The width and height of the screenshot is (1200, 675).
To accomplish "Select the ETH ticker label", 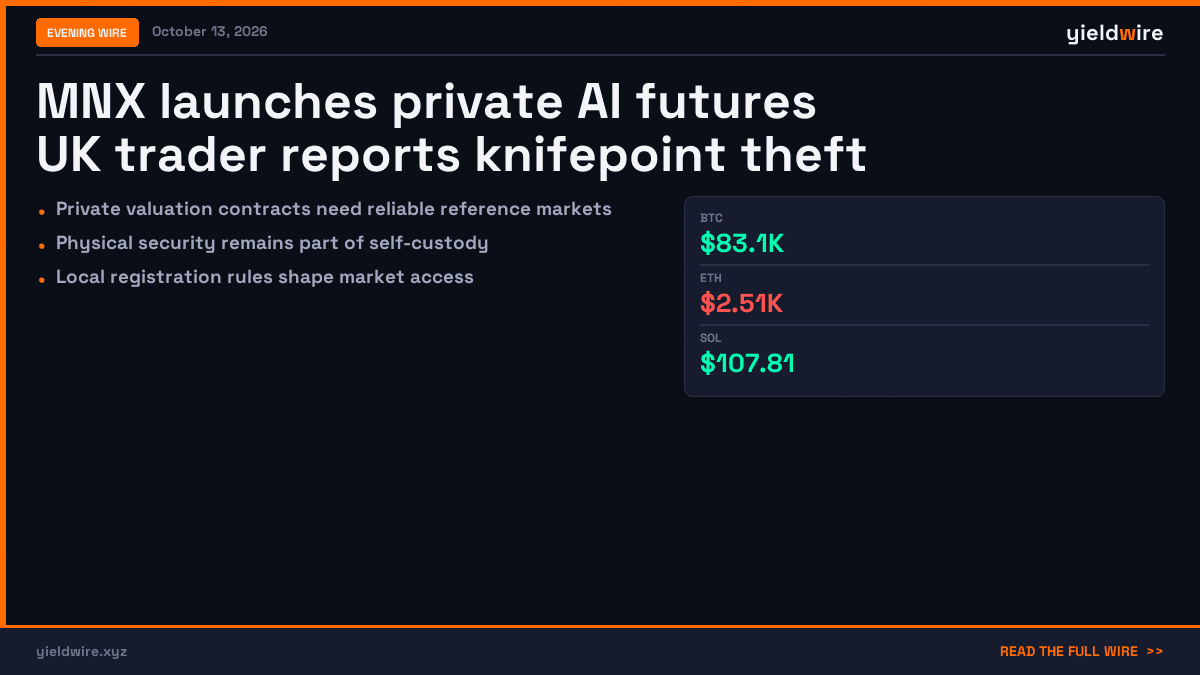I will [x=711, y=278].
